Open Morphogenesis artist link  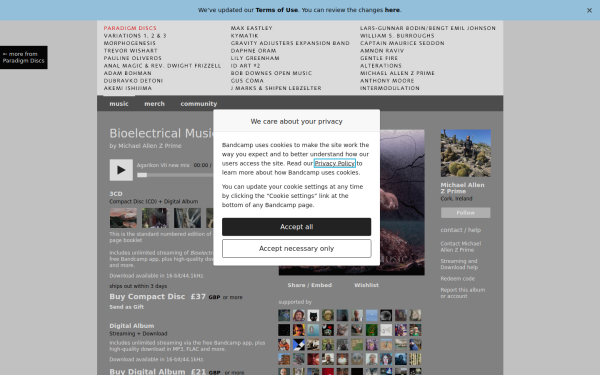coord(130,43)
